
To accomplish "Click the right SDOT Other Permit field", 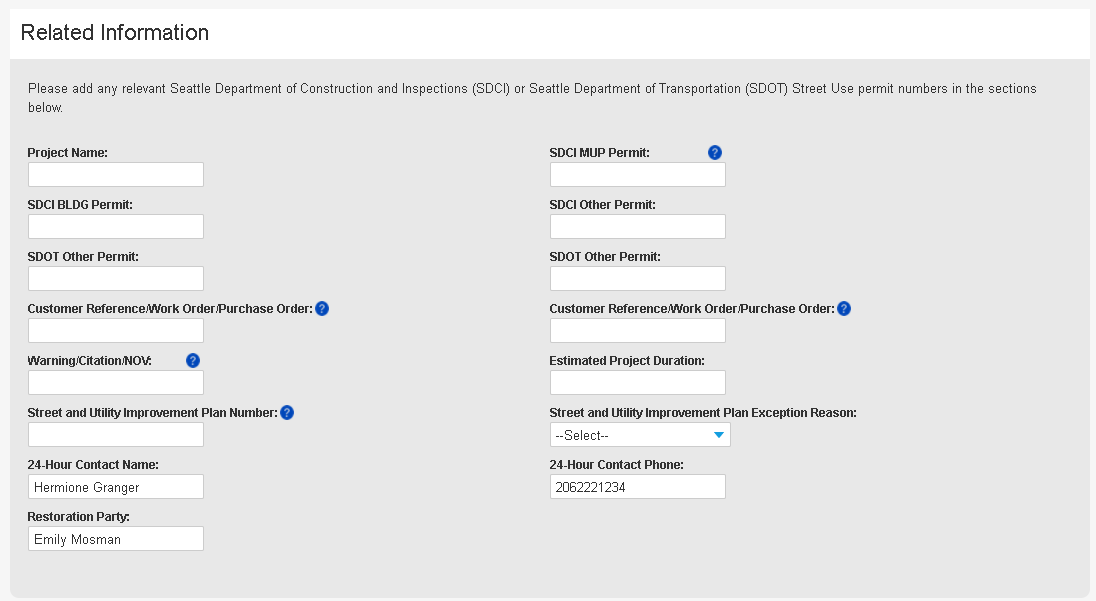I will coord(638,279).
